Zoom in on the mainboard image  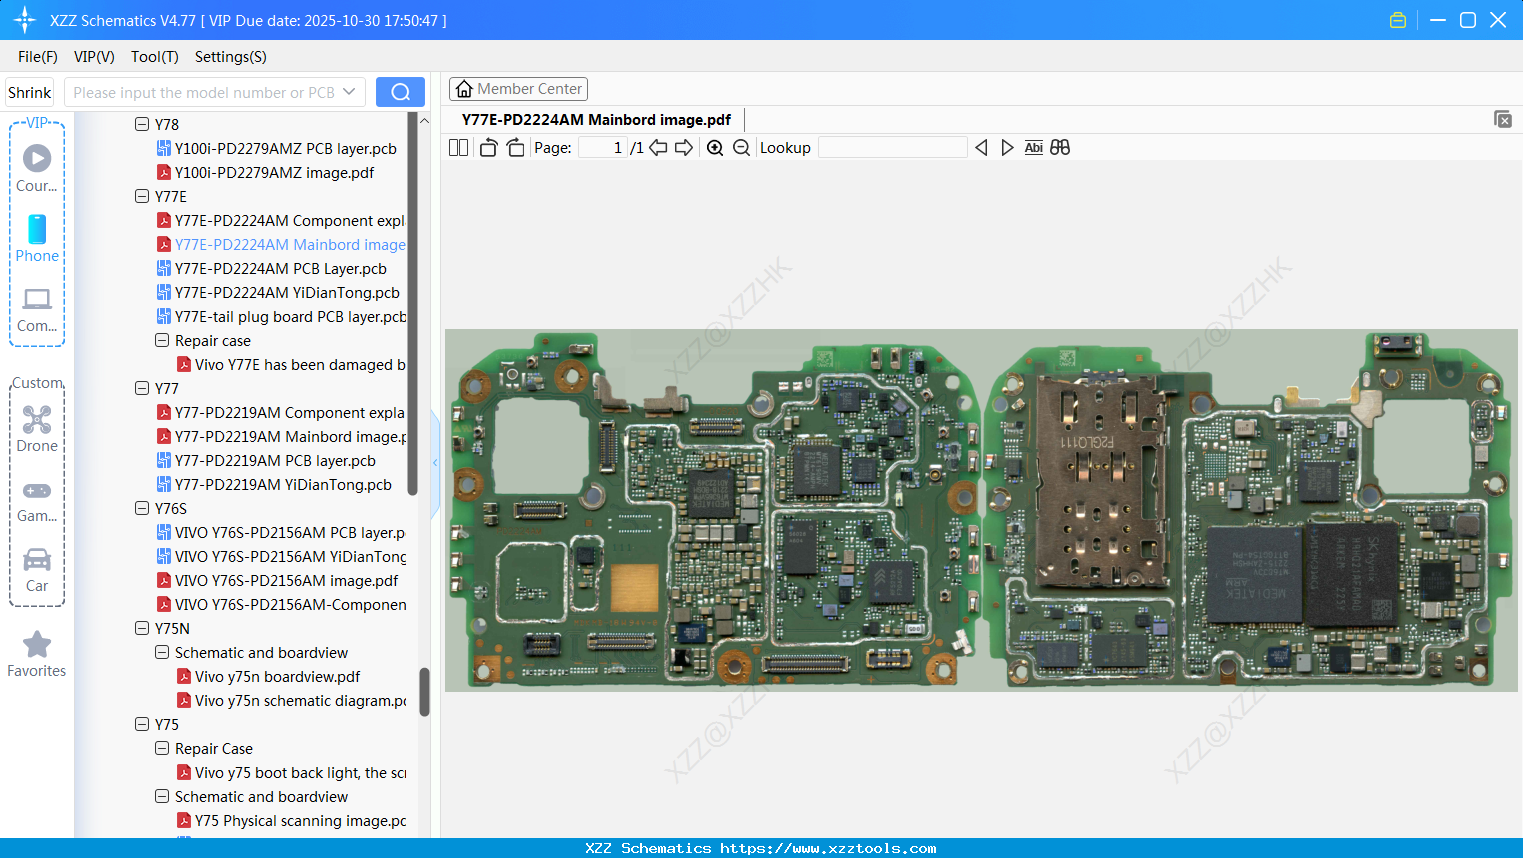(x=715, y=147)
